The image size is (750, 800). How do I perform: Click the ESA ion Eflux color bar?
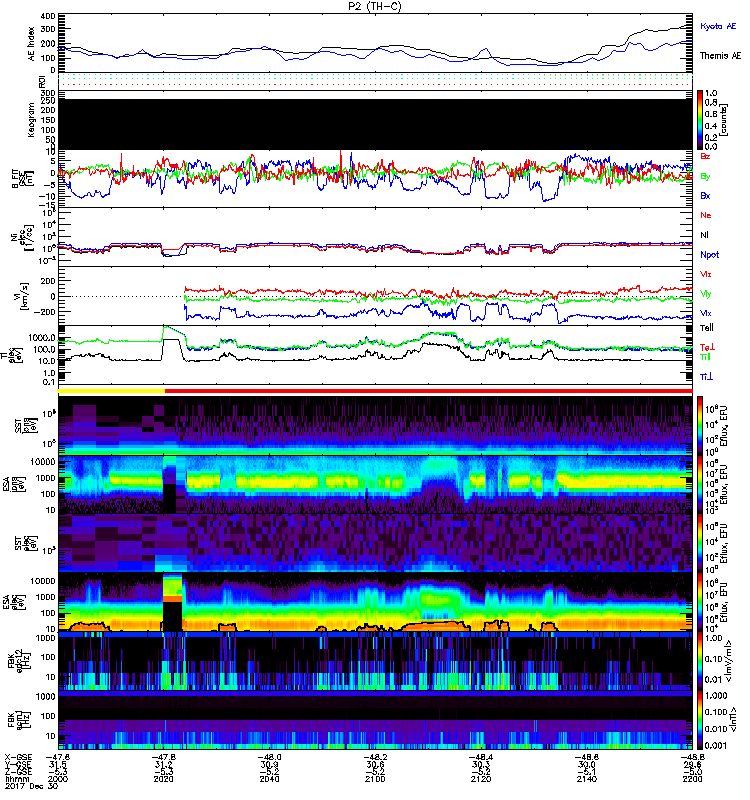point(700,485)
